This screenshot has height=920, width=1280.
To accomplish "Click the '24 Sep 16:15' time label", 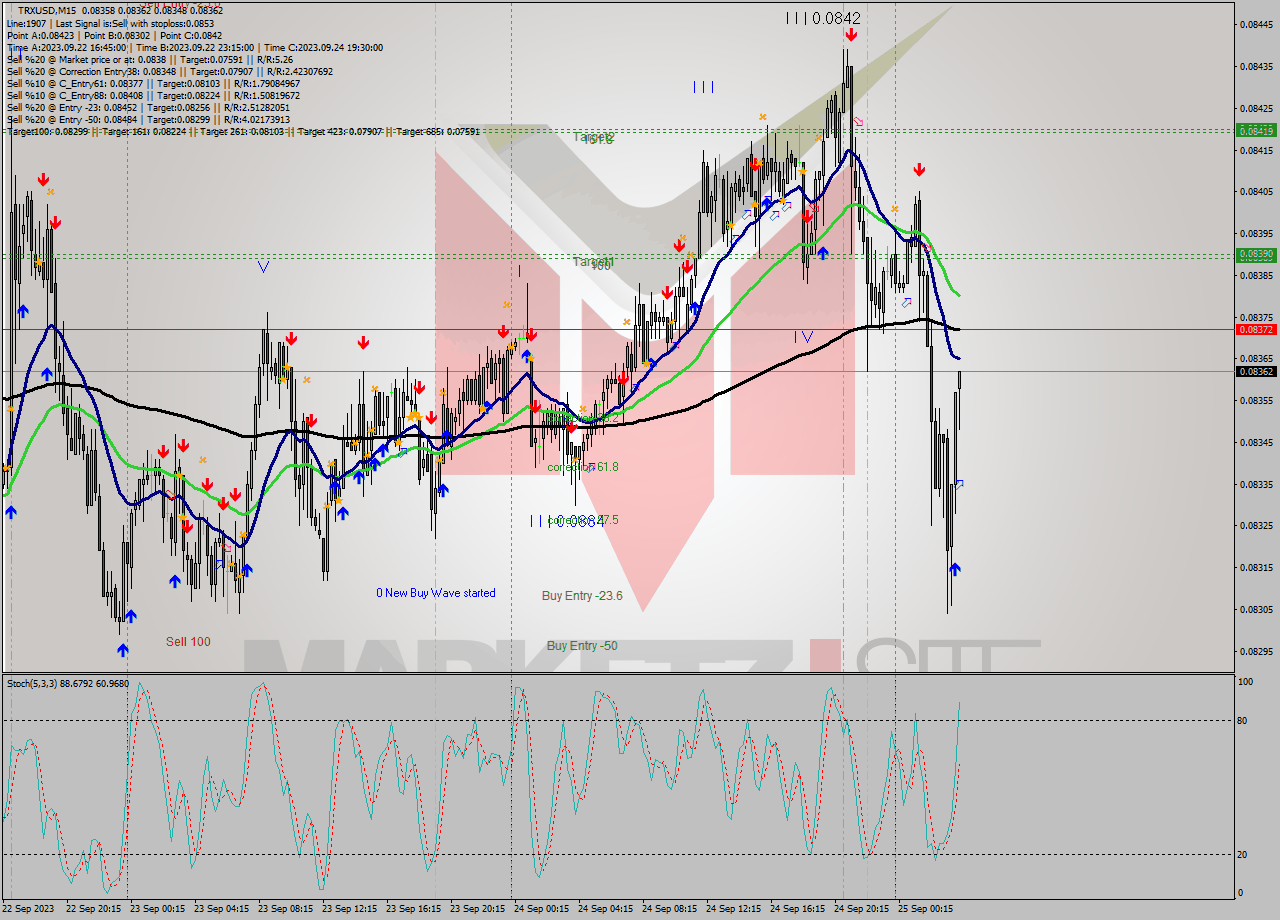I will tap(798, 909).
